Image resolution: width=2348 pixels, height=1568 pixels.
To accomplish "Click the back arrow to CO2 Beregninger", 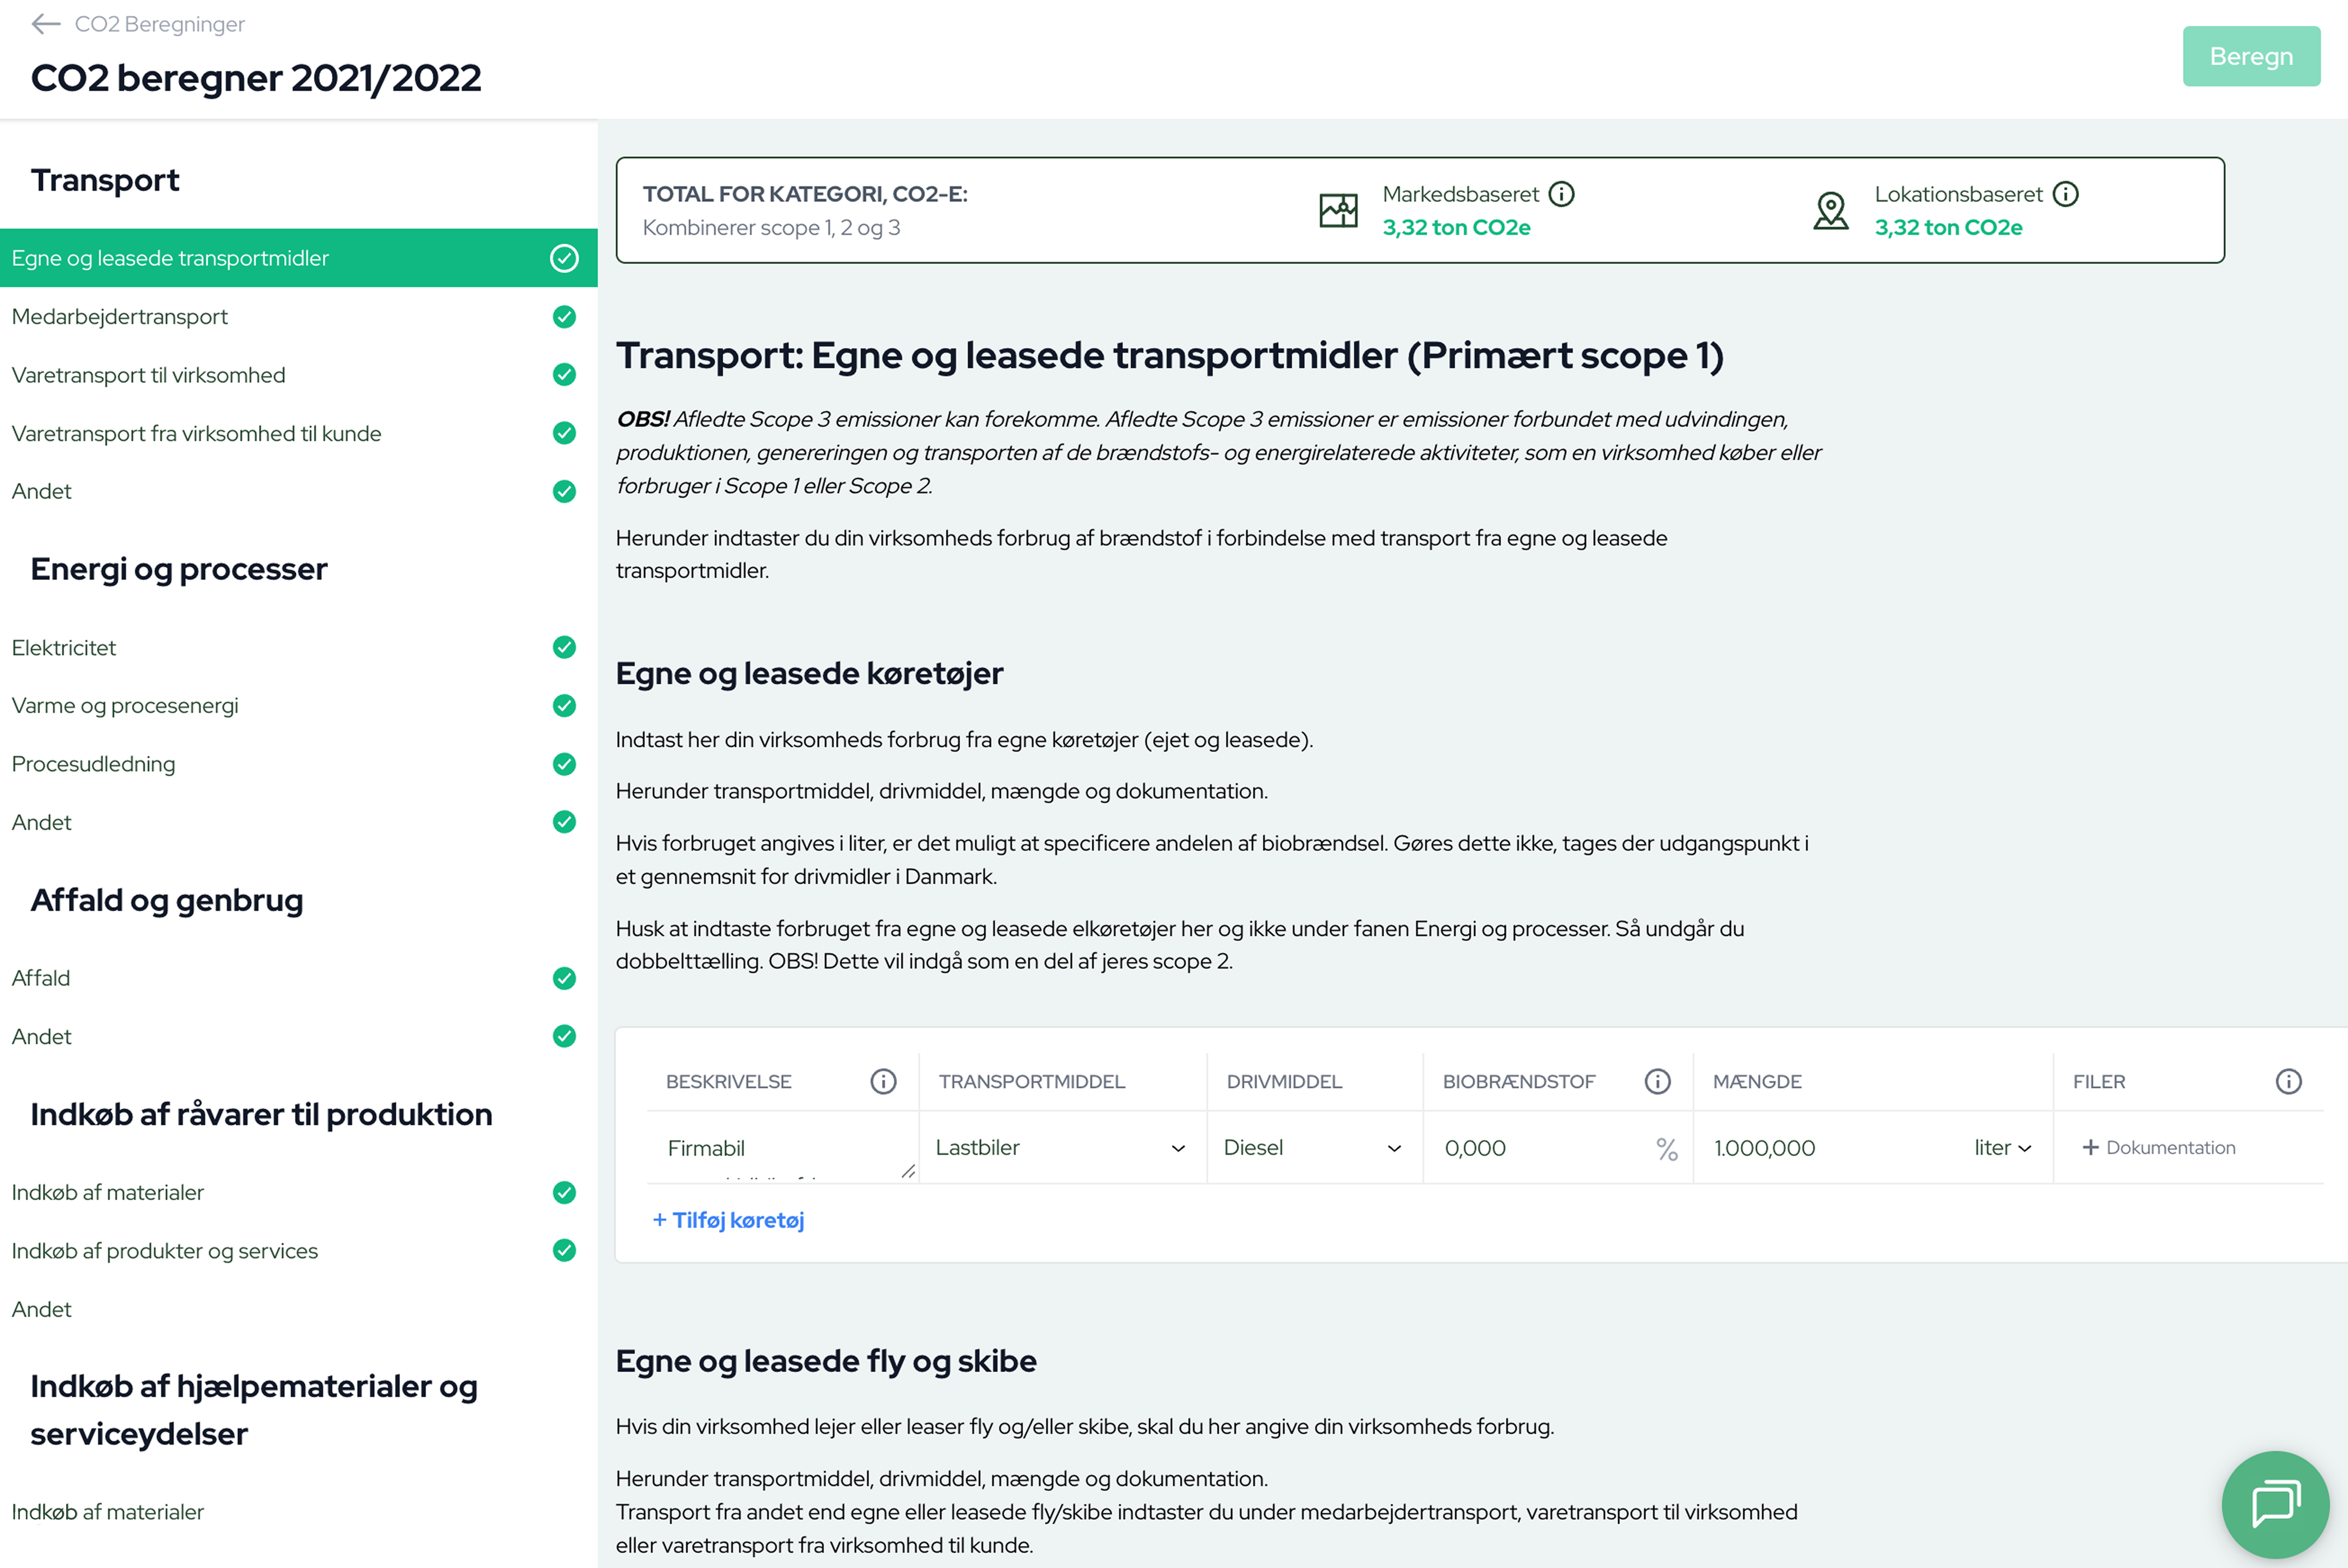I will (45, 24).
